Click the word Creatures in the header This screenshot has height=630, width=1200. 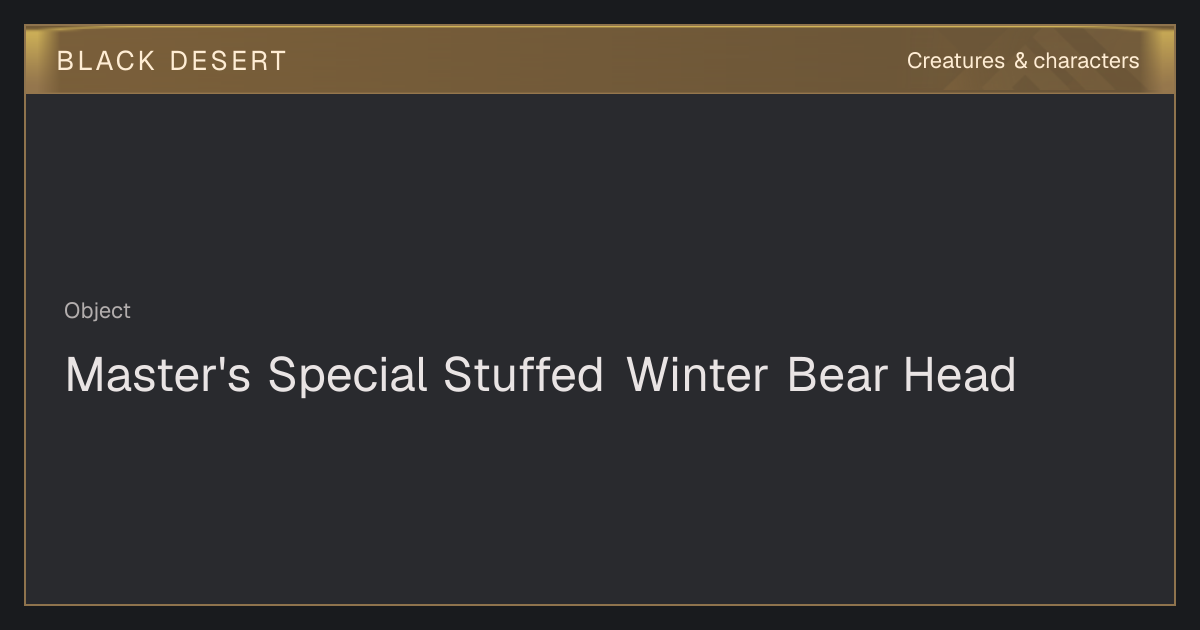955,61
